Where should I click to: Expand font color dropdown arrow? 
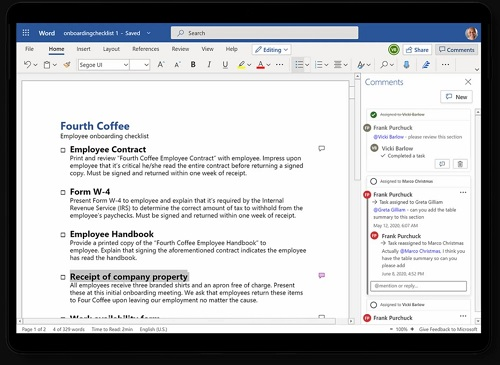[268, 65]
